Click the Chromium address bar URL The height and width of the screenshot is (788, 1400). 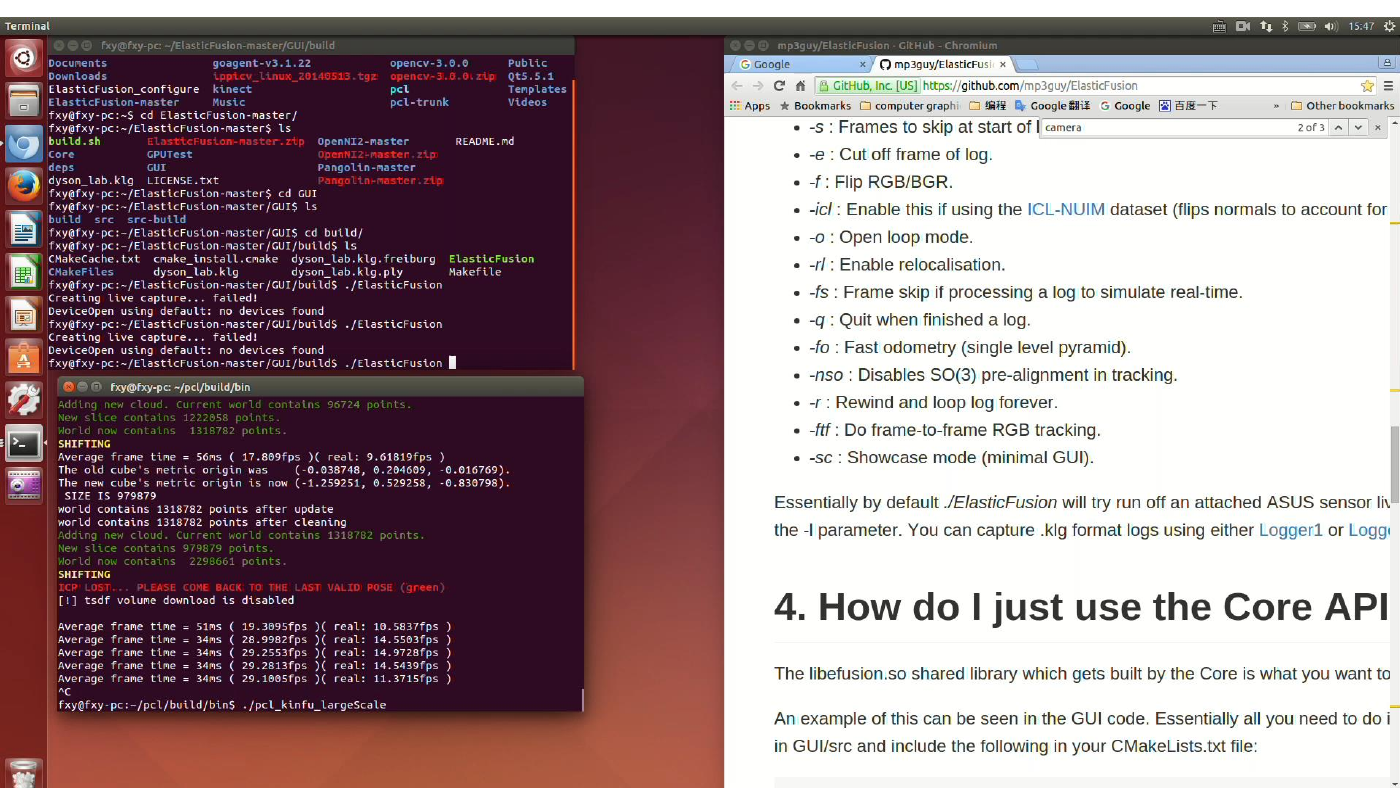tap(1030, 86)
